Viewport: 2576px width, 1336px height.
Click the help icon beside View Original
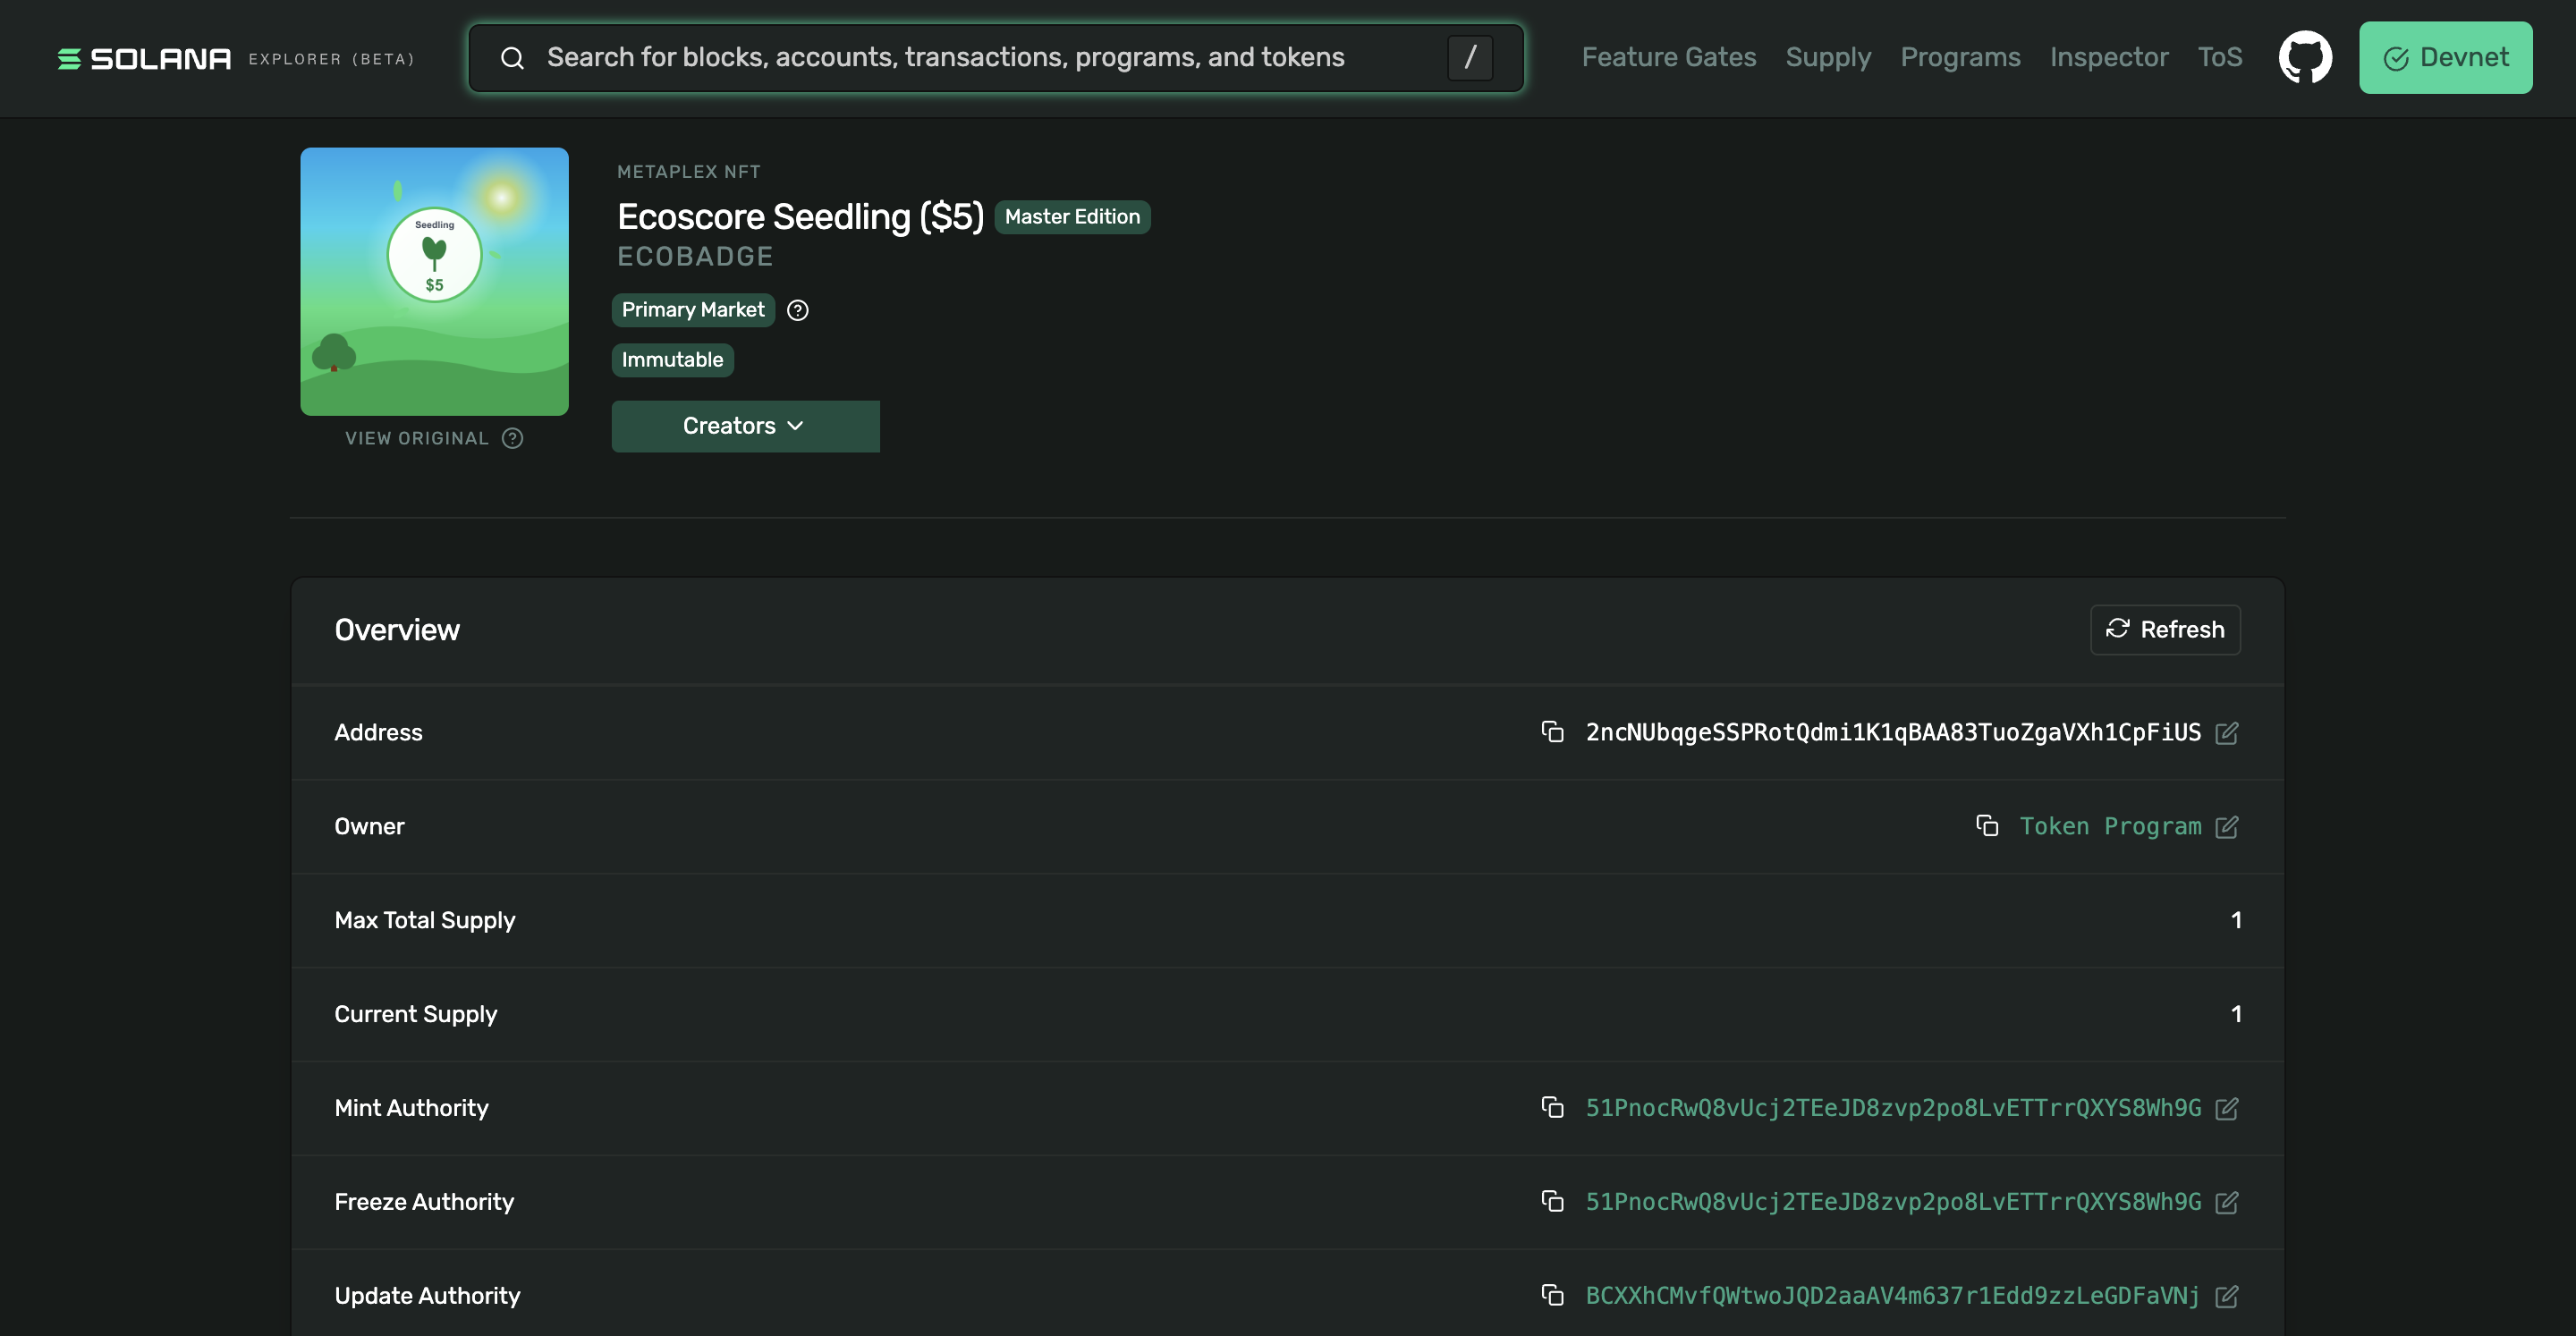(512, 438)
